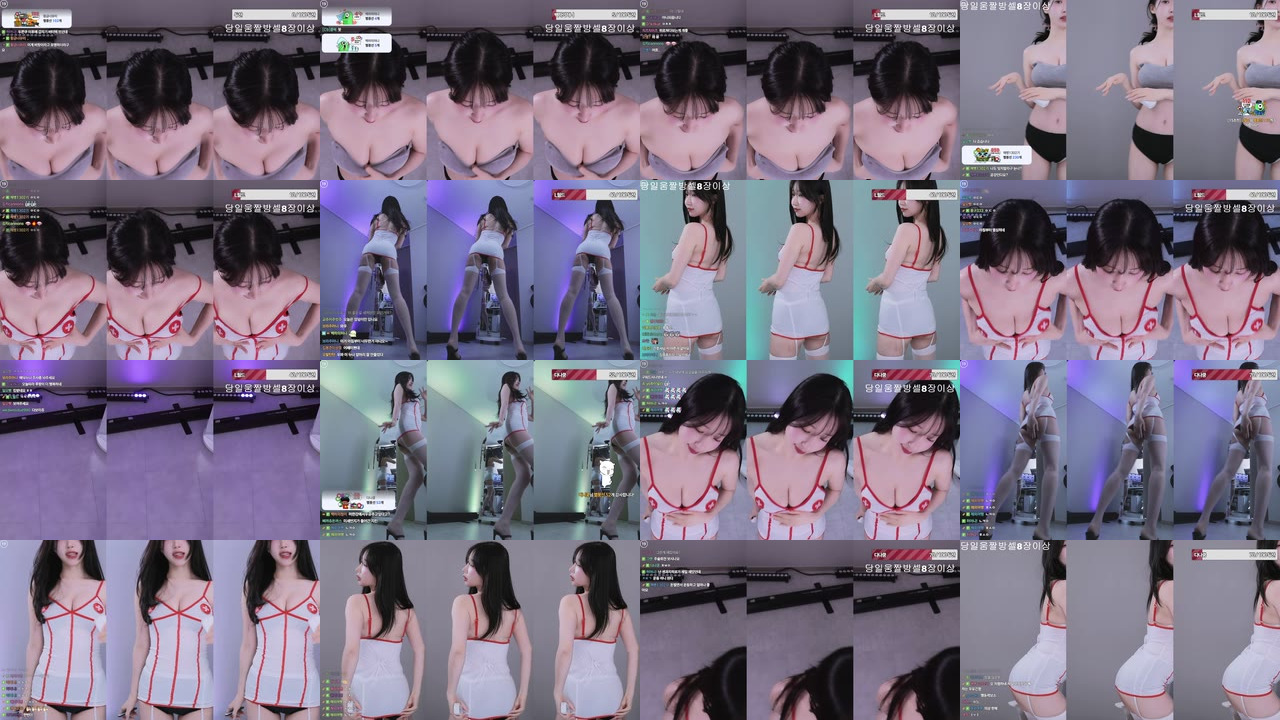Open the bottom-left front-facing white dress thumbnail
Viewport: 1280px width, 720px height.
pyautogui.click(x=160, y=630)
